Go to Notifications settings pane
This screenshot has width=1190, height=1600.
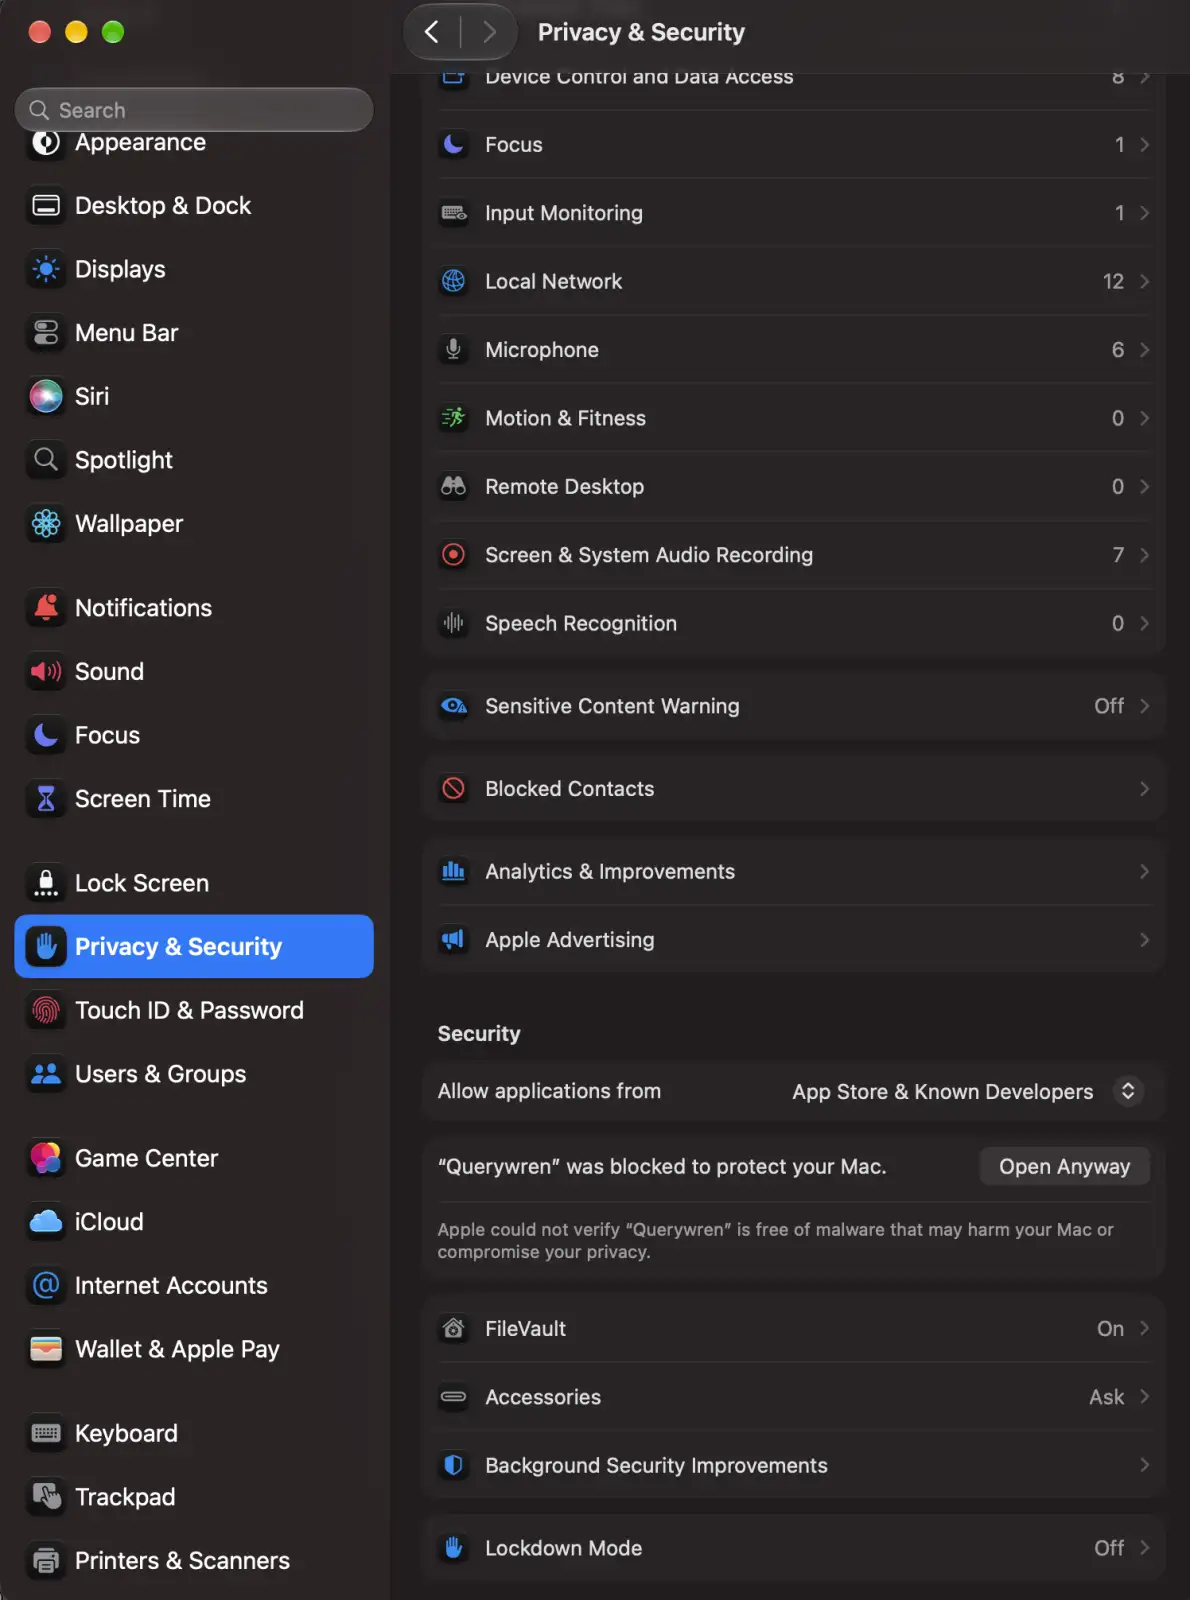(194, 608)
